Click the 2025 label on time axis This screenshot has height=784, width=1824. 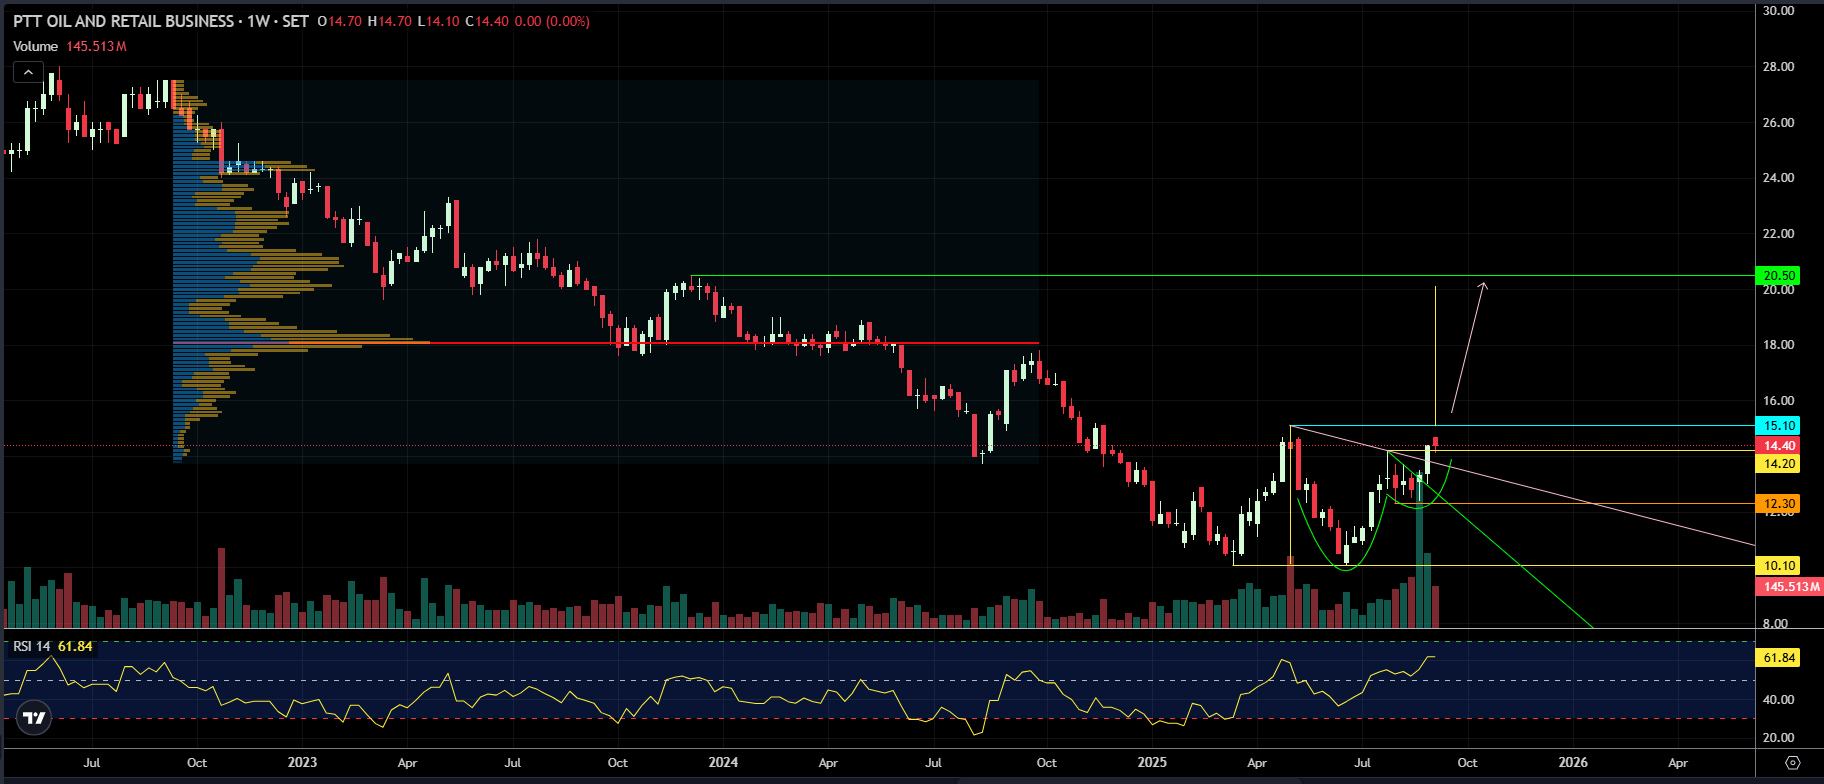(x=1152, y=762)
